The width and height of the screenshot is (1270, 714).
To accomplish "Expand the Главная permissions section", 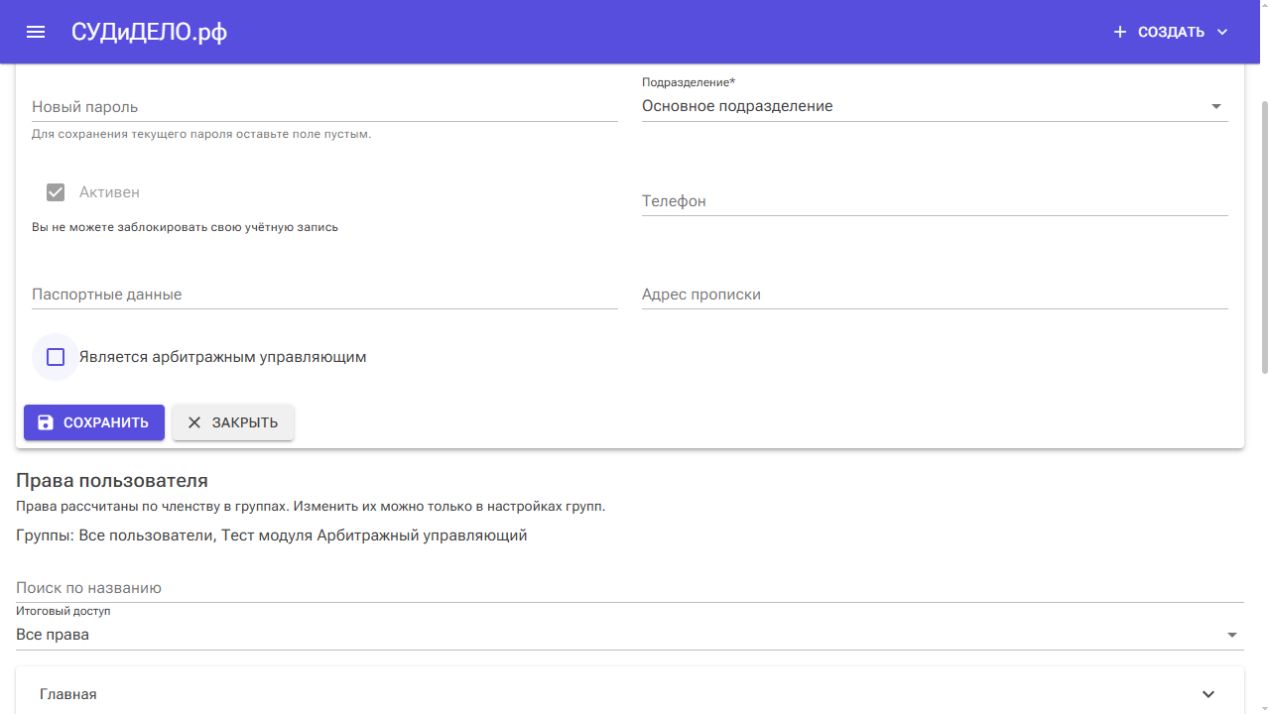I will [630, 693].
